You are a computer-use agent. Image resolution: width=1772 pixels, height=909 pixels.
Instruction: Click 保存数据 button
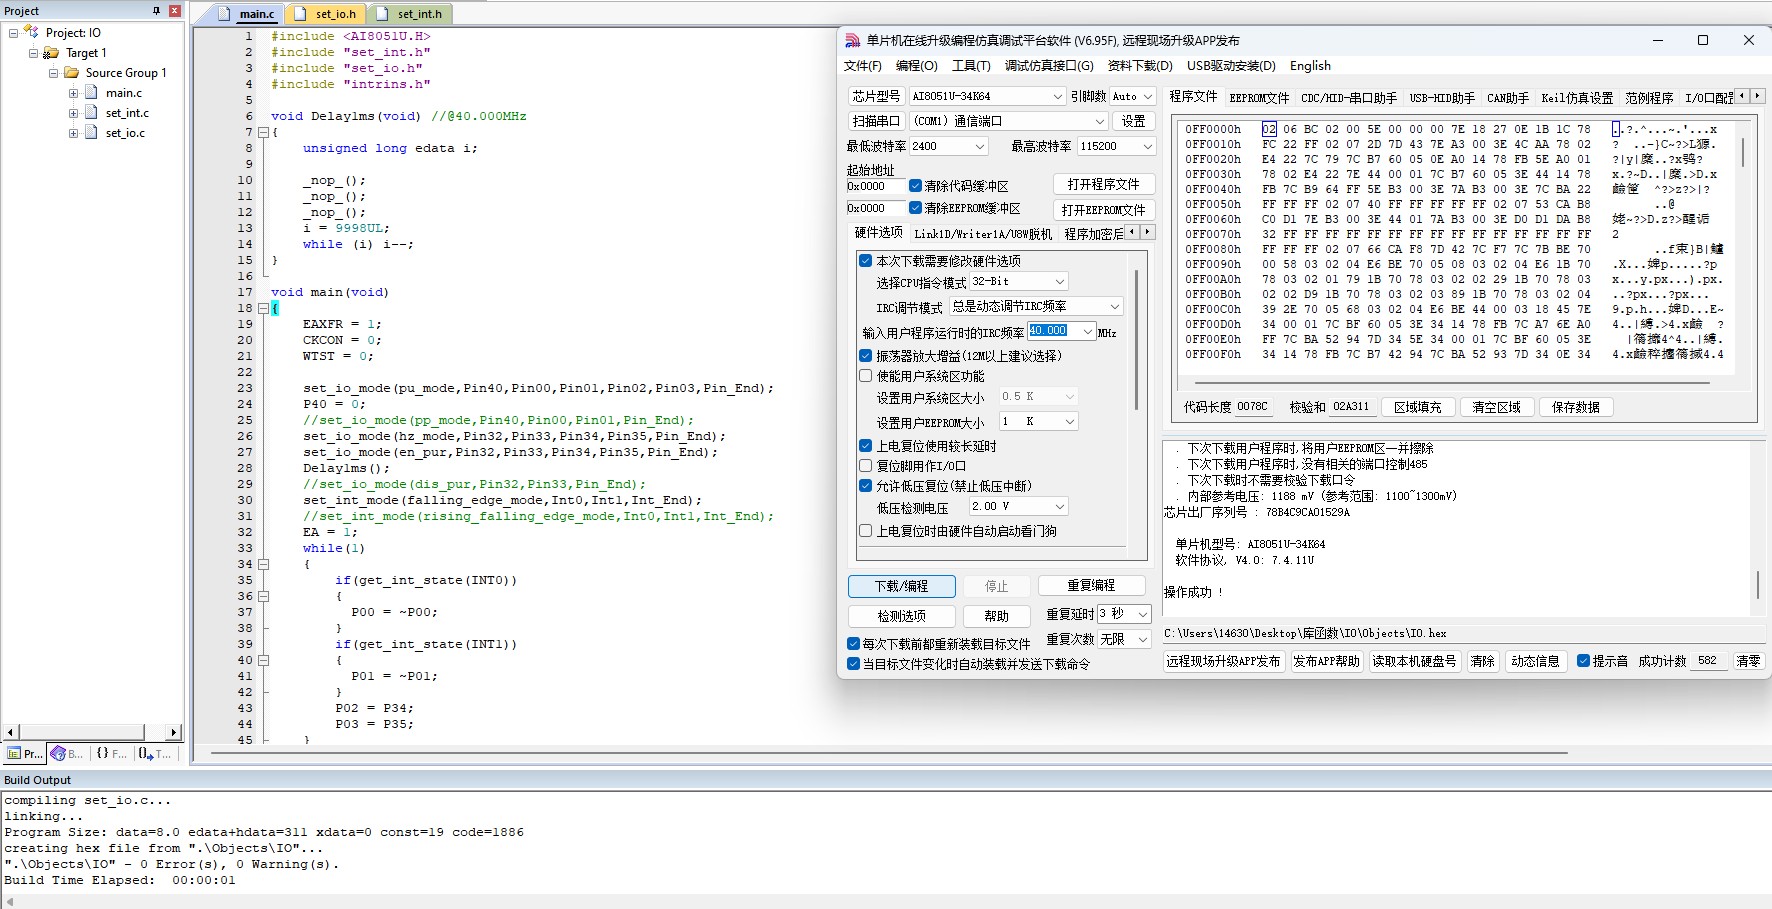pyautogui.click(x=1575, y=407)
